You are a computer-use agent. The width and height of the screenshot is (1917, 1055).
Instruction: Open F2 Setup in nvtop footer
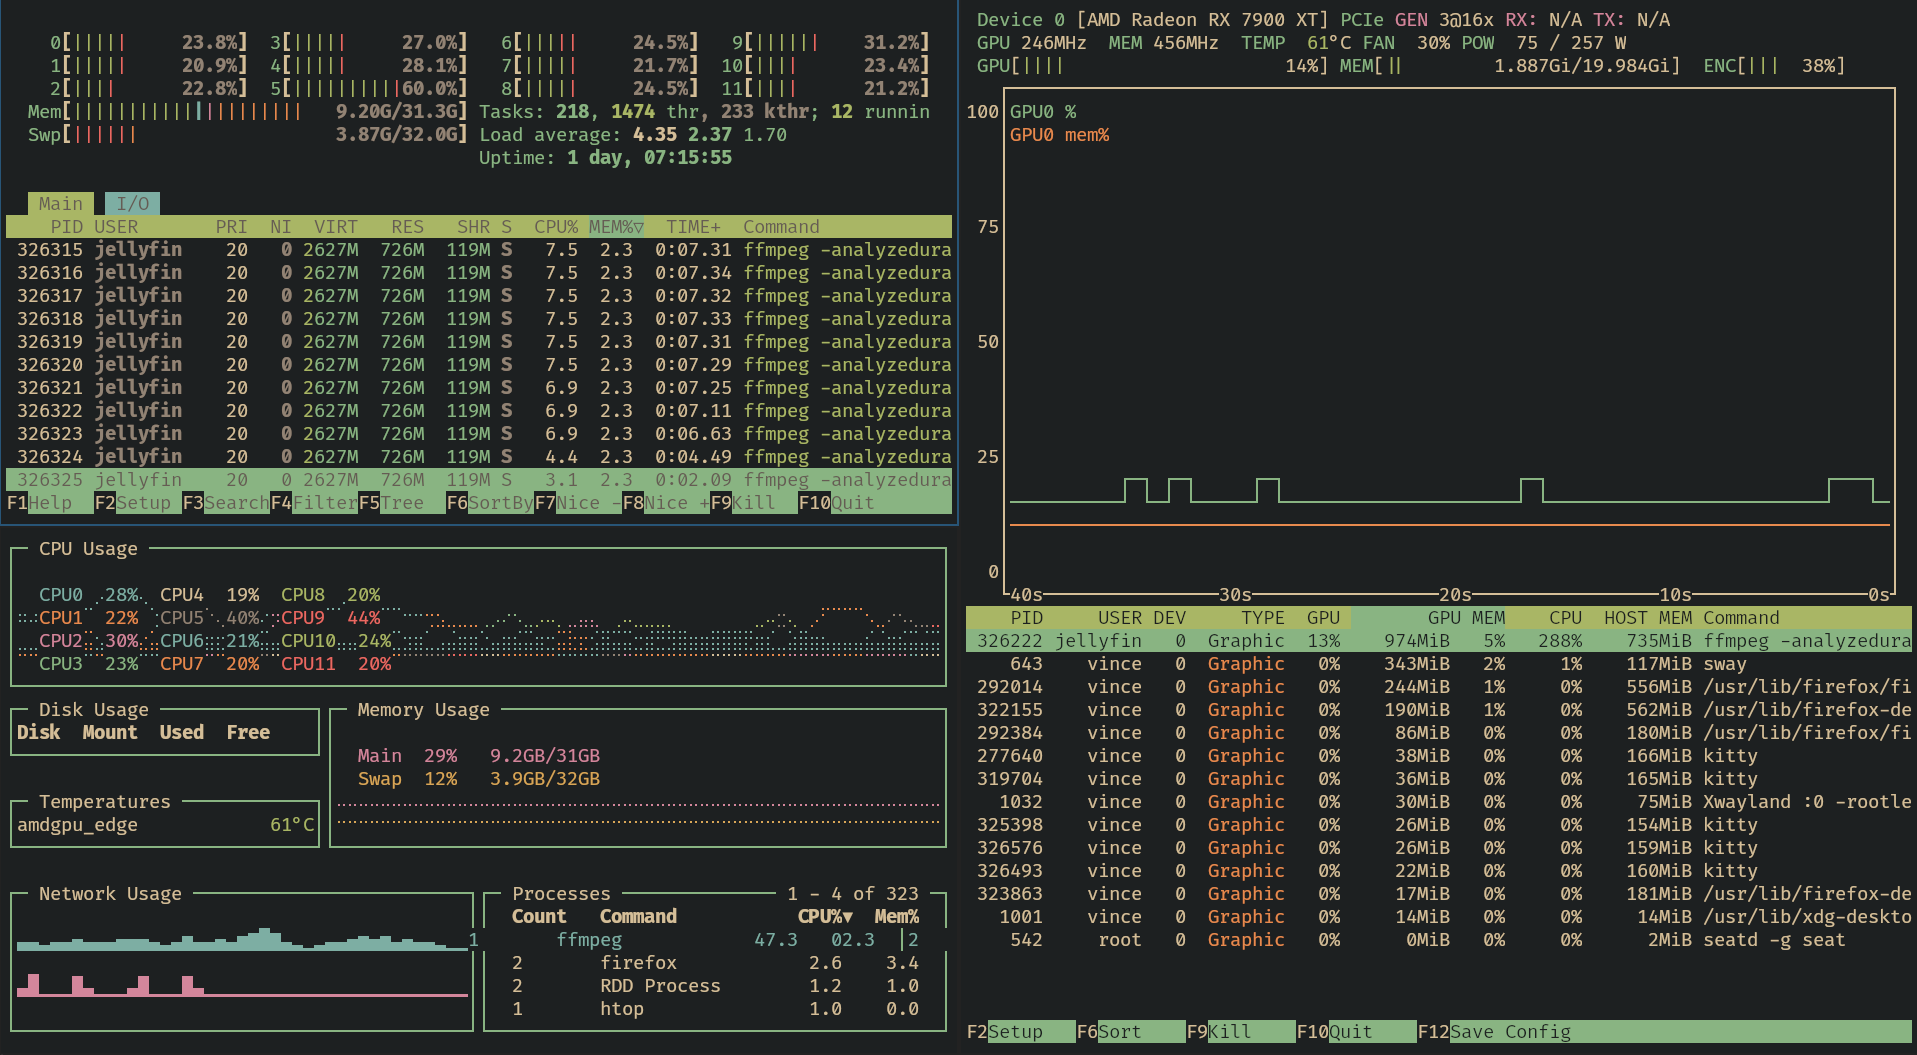point(1005,1032)
